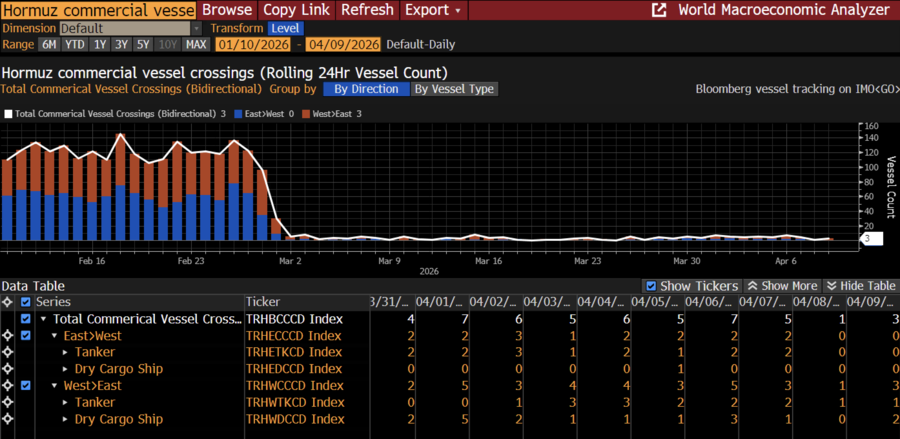900x439 pixels.
Task: Untick the Total Commercial Vessel Crossings series checkbox
Action: click(x=26, y=319)
